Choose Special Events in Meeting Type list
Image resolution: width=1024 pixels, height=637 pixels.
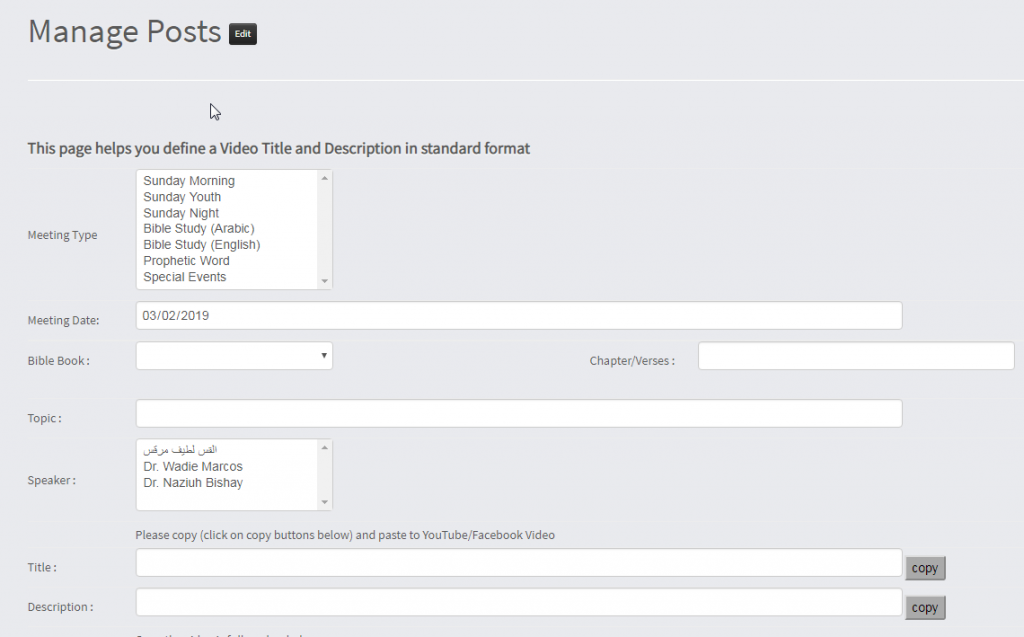pyautogui.click(x=185, y=277)
